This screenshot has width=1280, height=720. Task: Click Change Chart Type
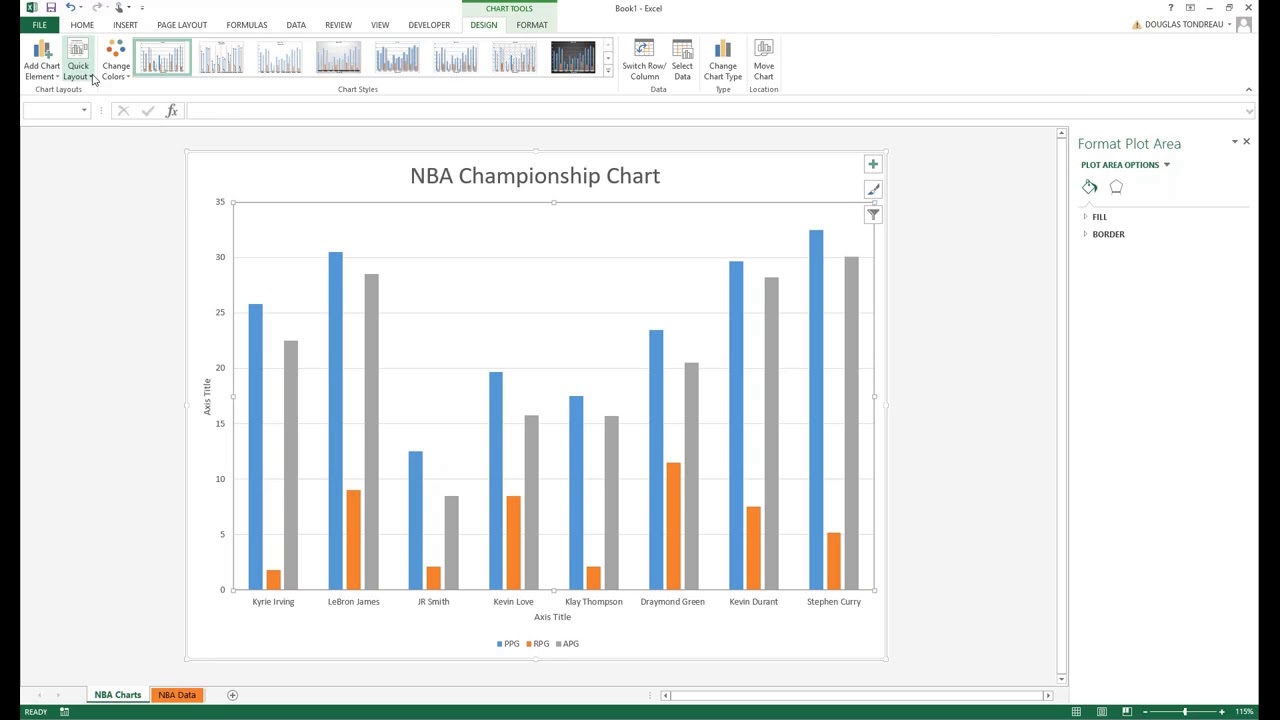[x=722, y=61]
